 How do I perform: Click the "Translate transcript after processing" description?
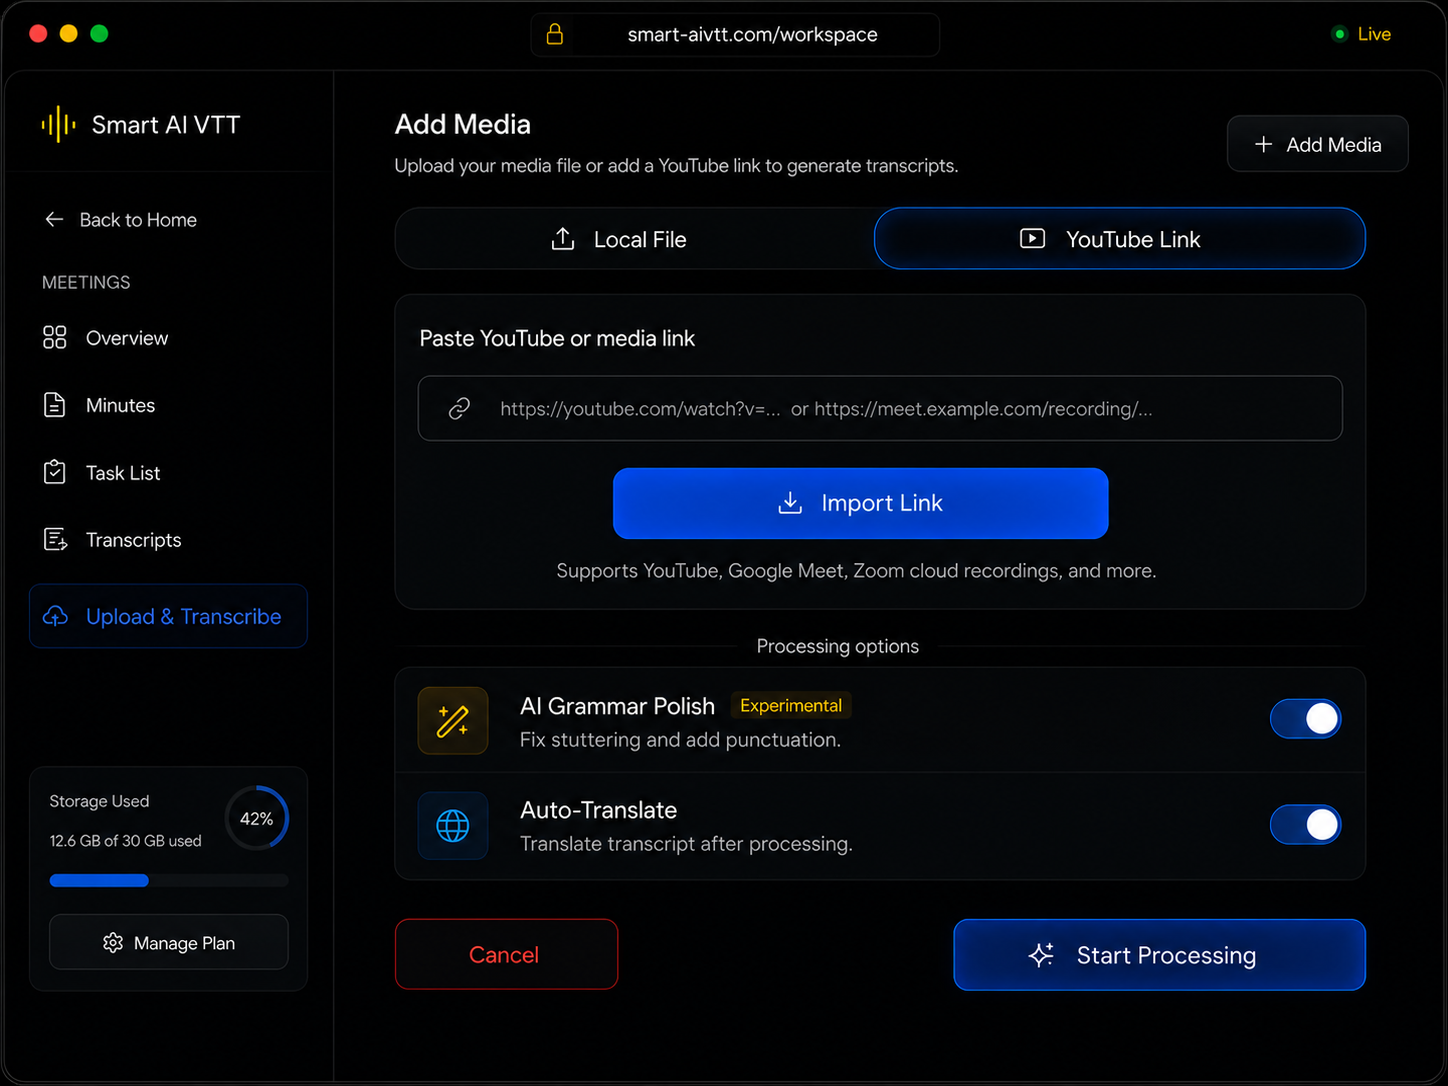(x=686, y=844)
